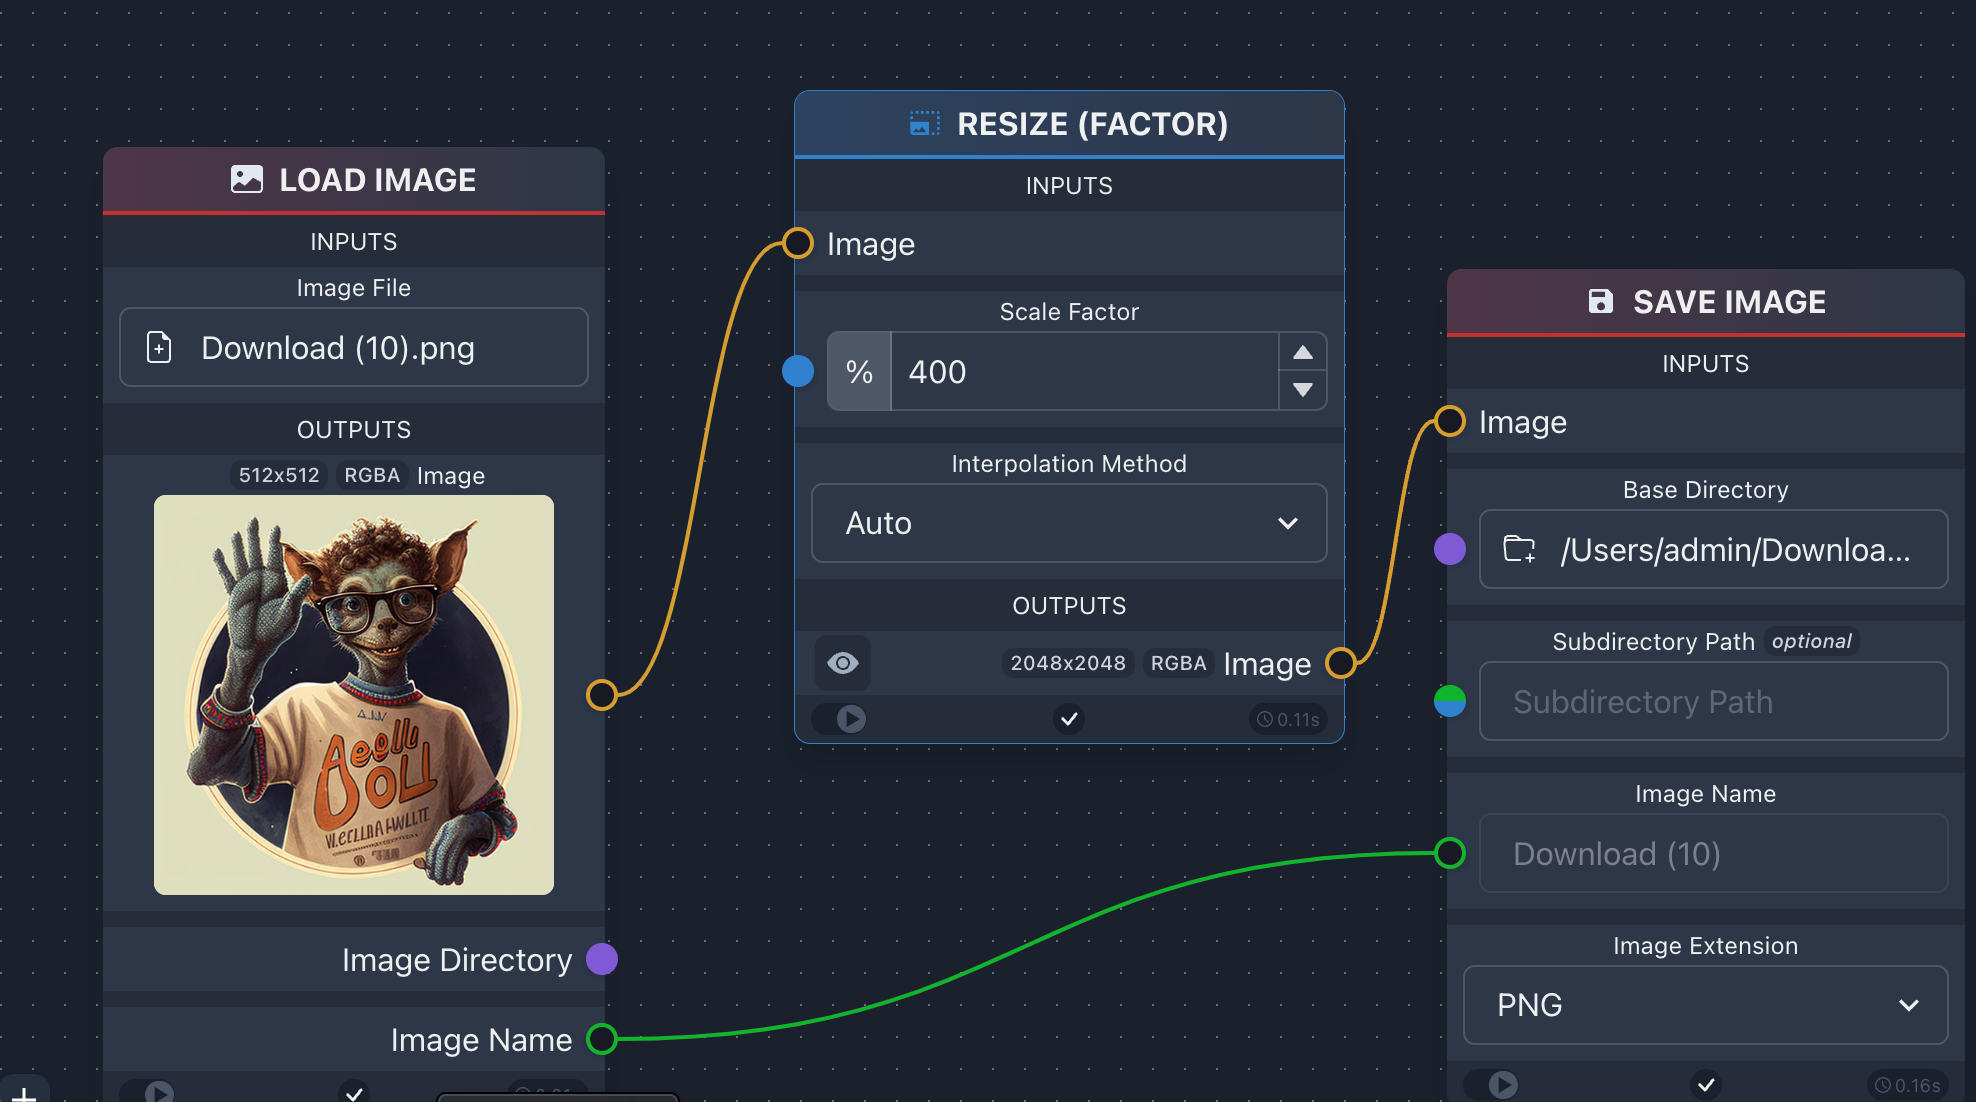Click the 512x512 size tag on Load Image

(x=279, y=475)
